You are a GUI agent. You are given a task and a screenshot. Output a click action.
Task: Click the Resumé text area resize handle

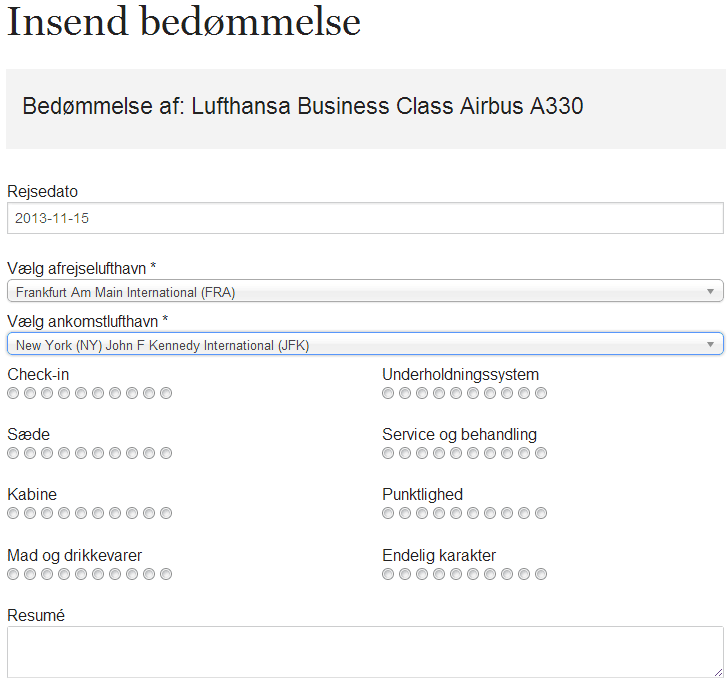pos(717,672)
